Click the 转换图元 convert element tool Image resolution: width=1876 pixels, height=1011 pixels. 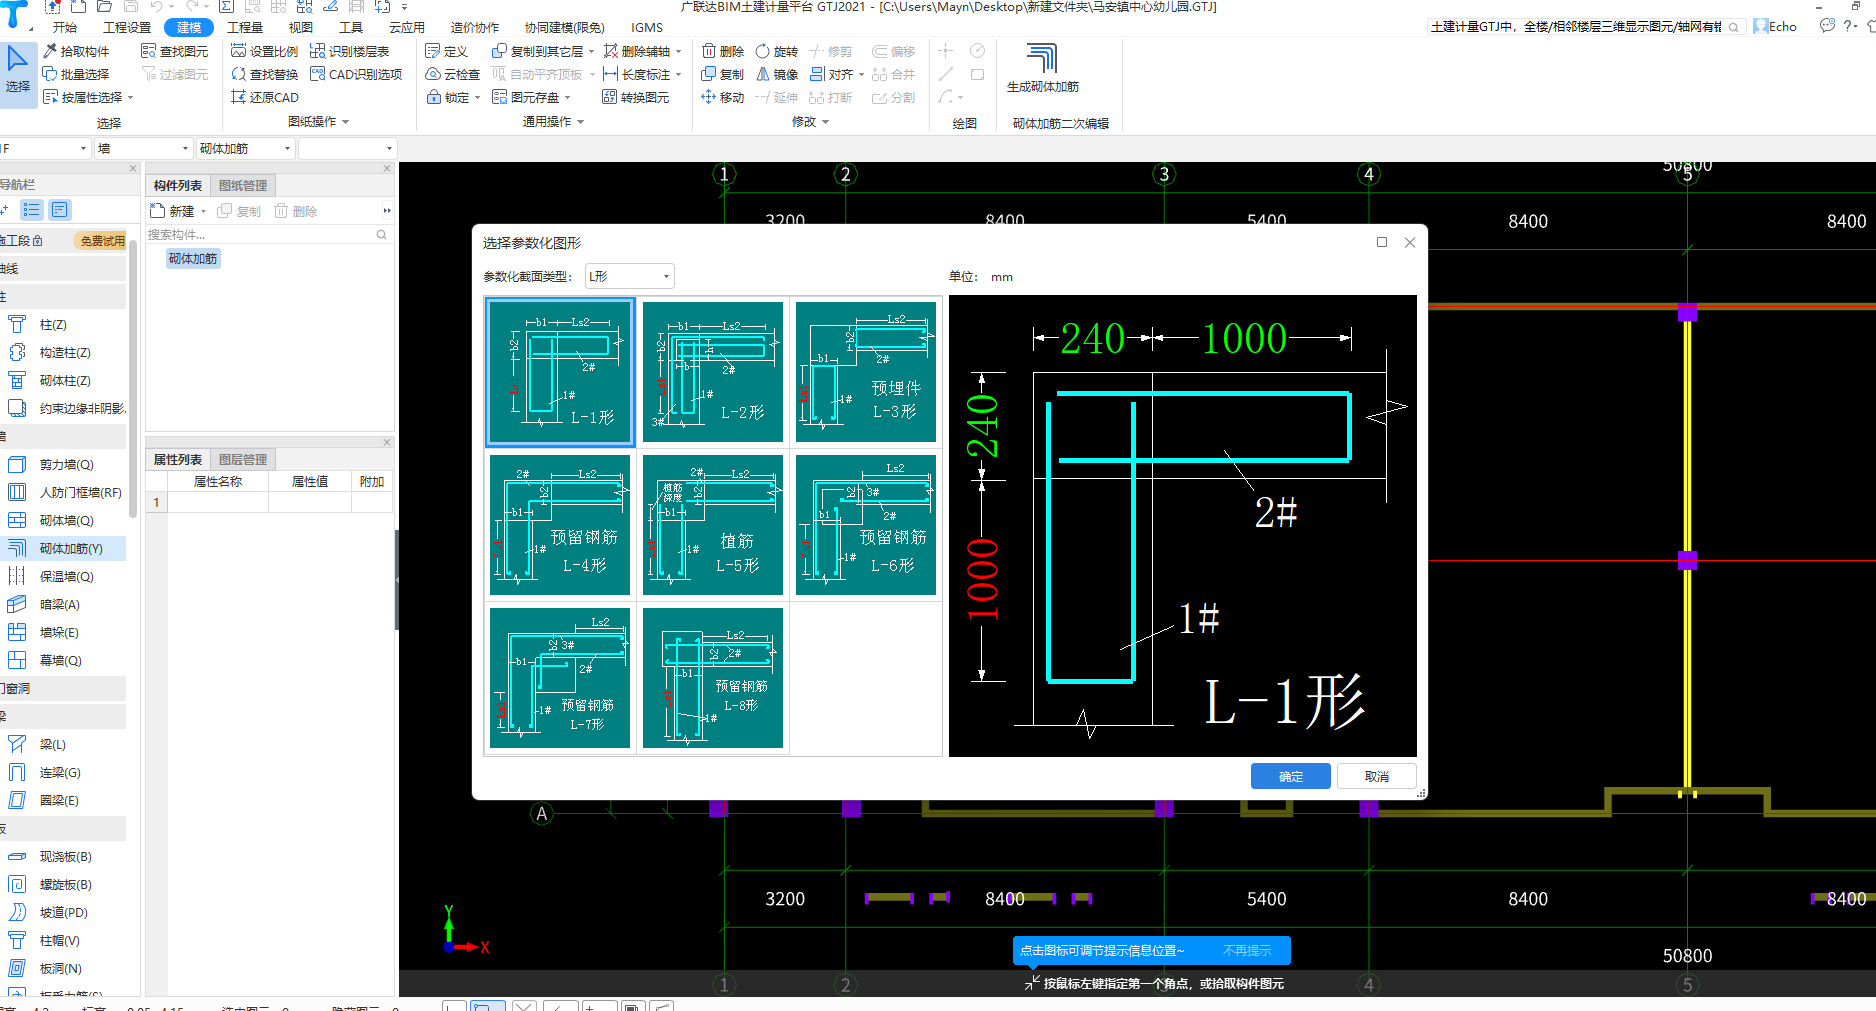[x=636, y=97]
